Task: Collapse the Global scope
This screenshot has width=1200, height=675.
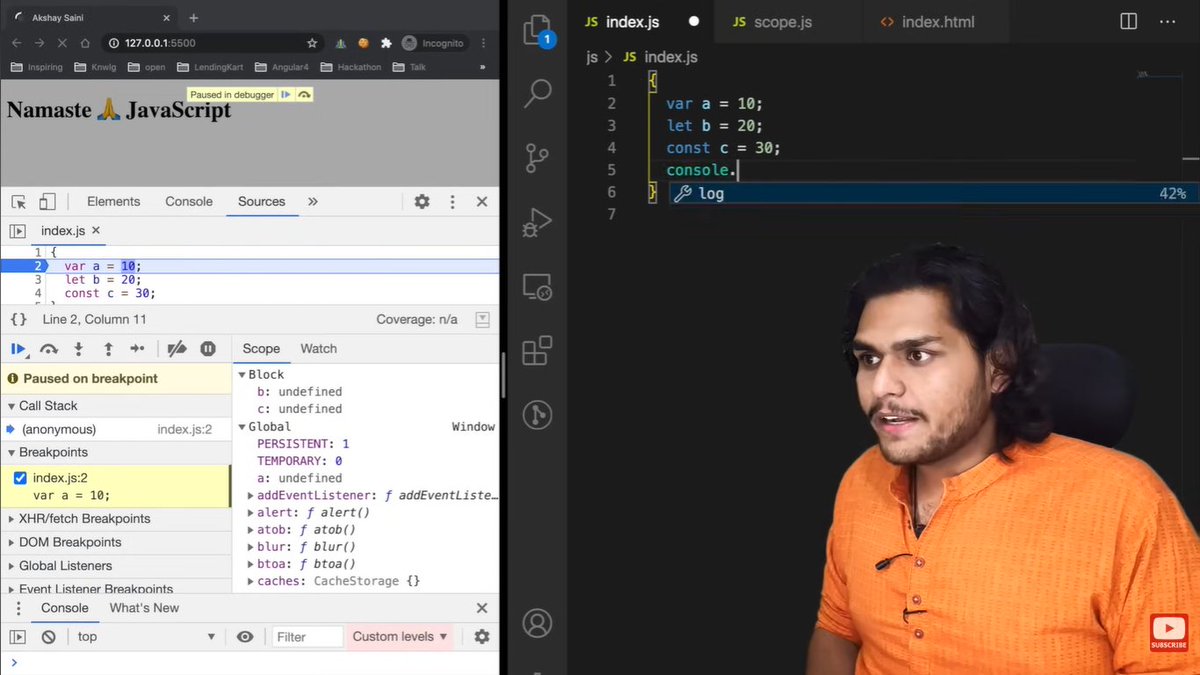Action: [242, 427]
